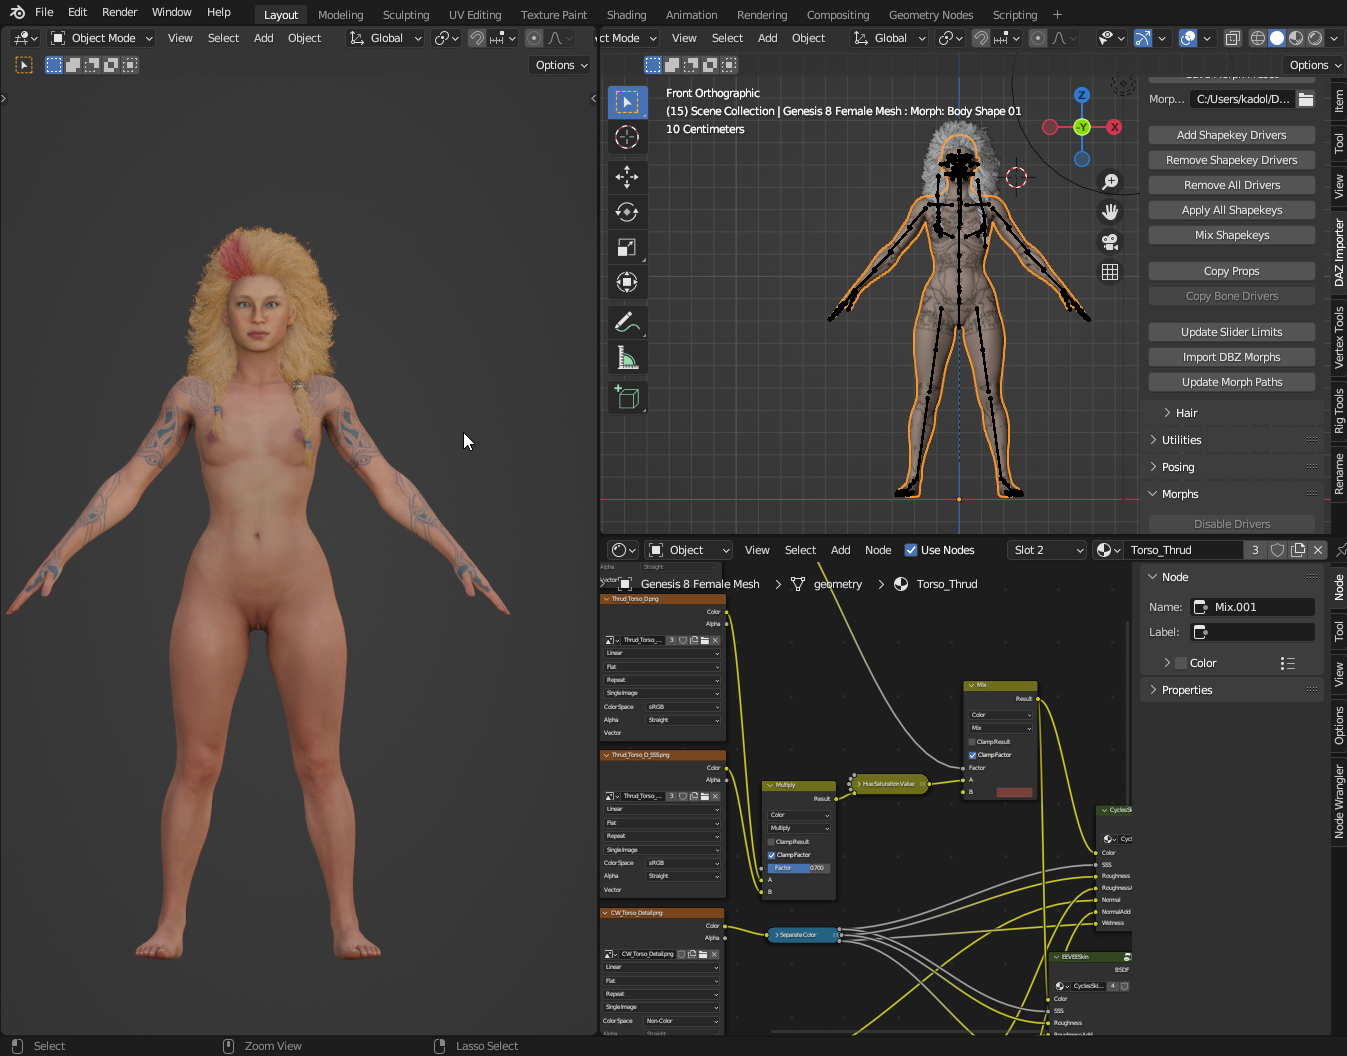Switch perspective/orthographic with grid gizmo

(x=1110, y=272)
